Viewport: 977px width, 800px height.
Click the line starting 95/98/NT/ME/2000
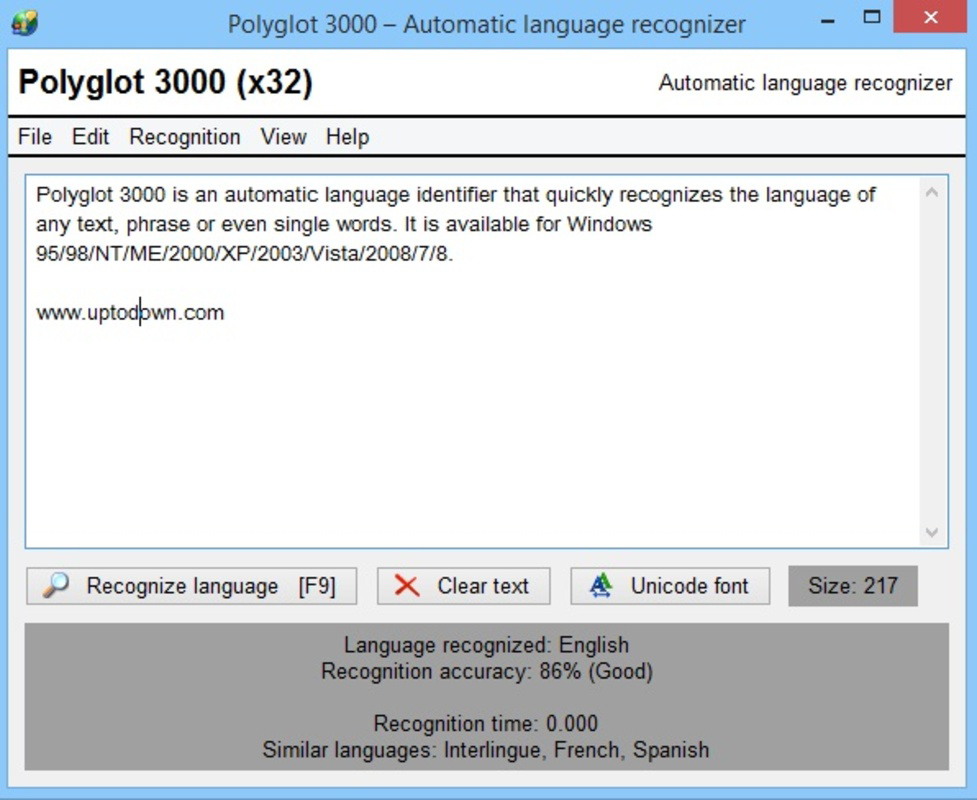tap(245, 254)
